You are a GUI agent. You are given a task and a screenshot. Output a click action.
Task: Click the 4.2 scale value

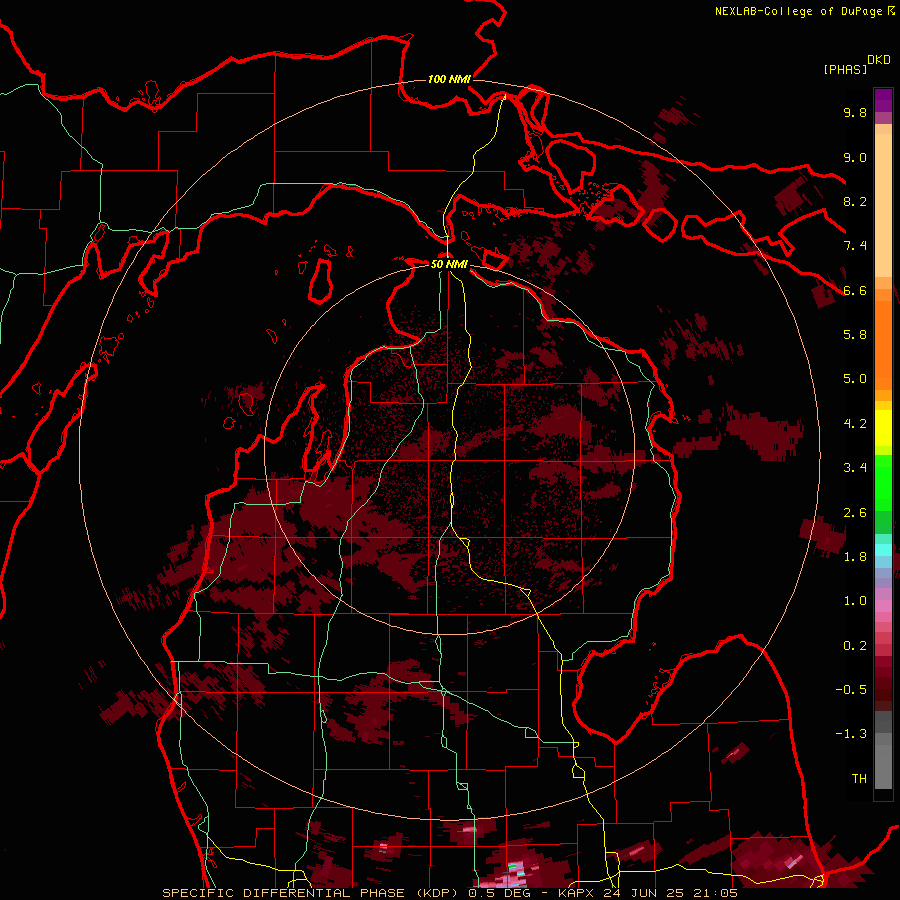(855, 424)
